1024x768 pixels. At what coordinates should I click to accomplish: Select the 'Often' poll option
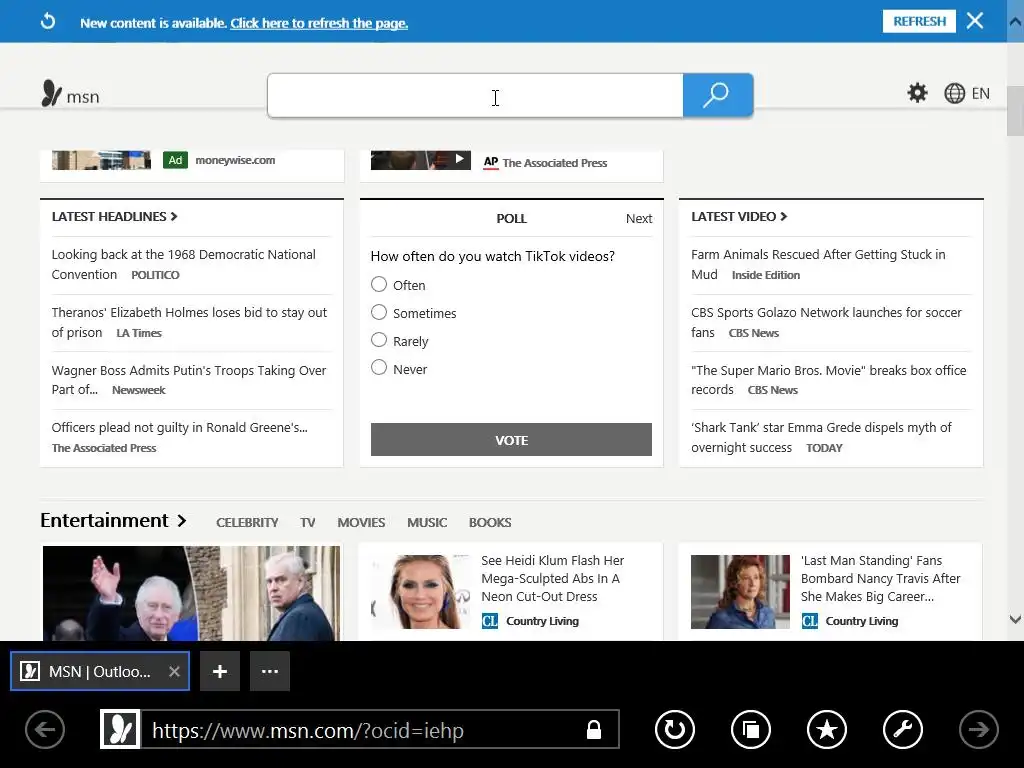pyautogui.click(x=379, y=284)
